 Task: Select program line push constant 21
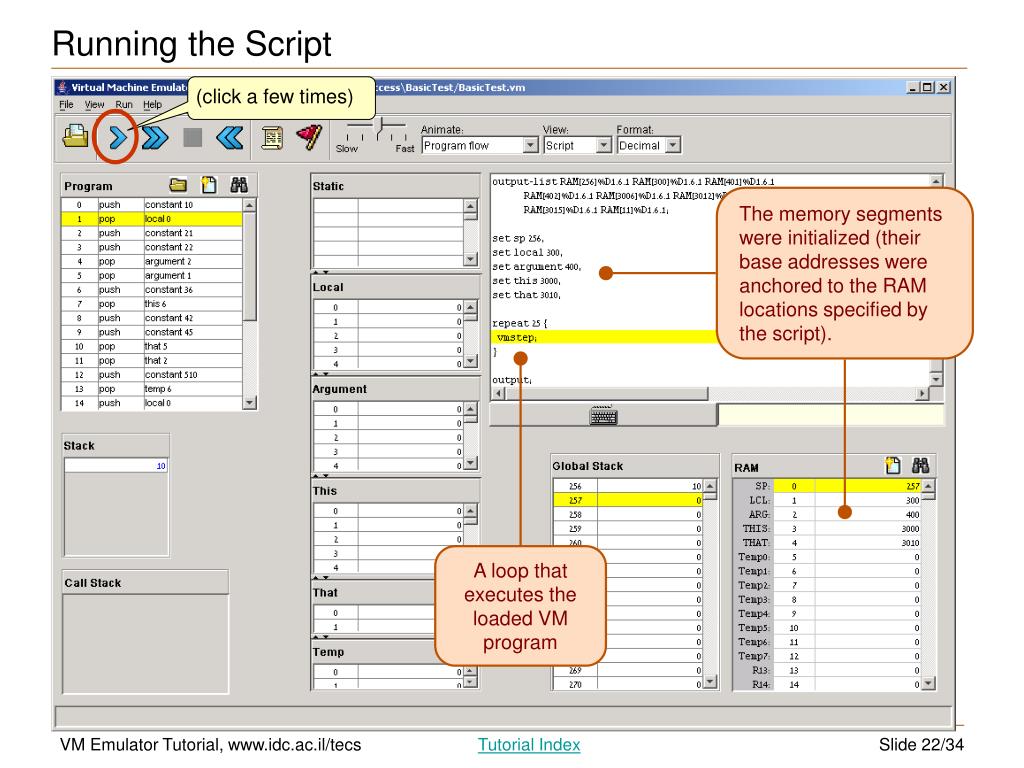152,233
